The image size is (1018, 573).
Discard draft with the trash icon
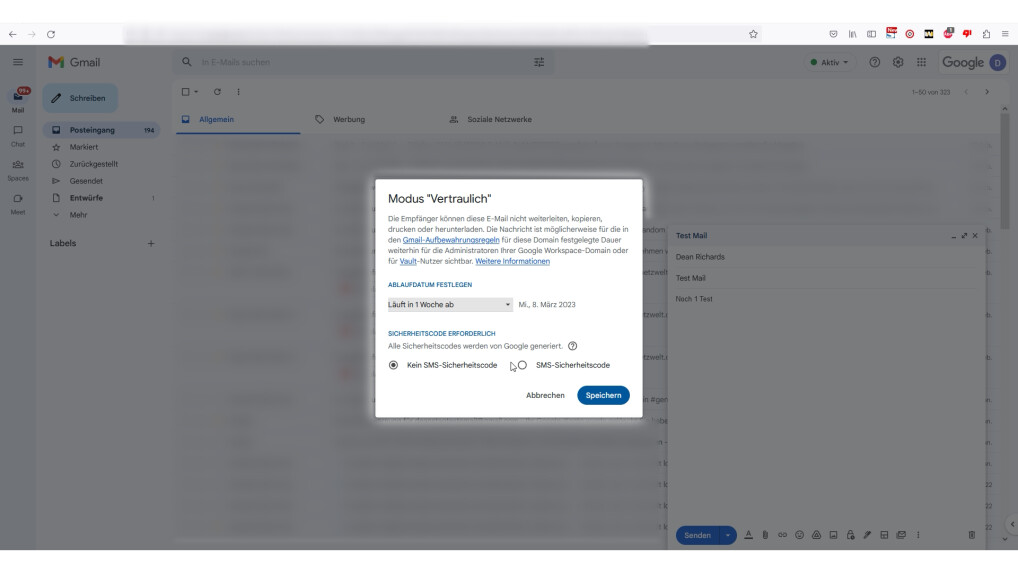coord(971,535)
